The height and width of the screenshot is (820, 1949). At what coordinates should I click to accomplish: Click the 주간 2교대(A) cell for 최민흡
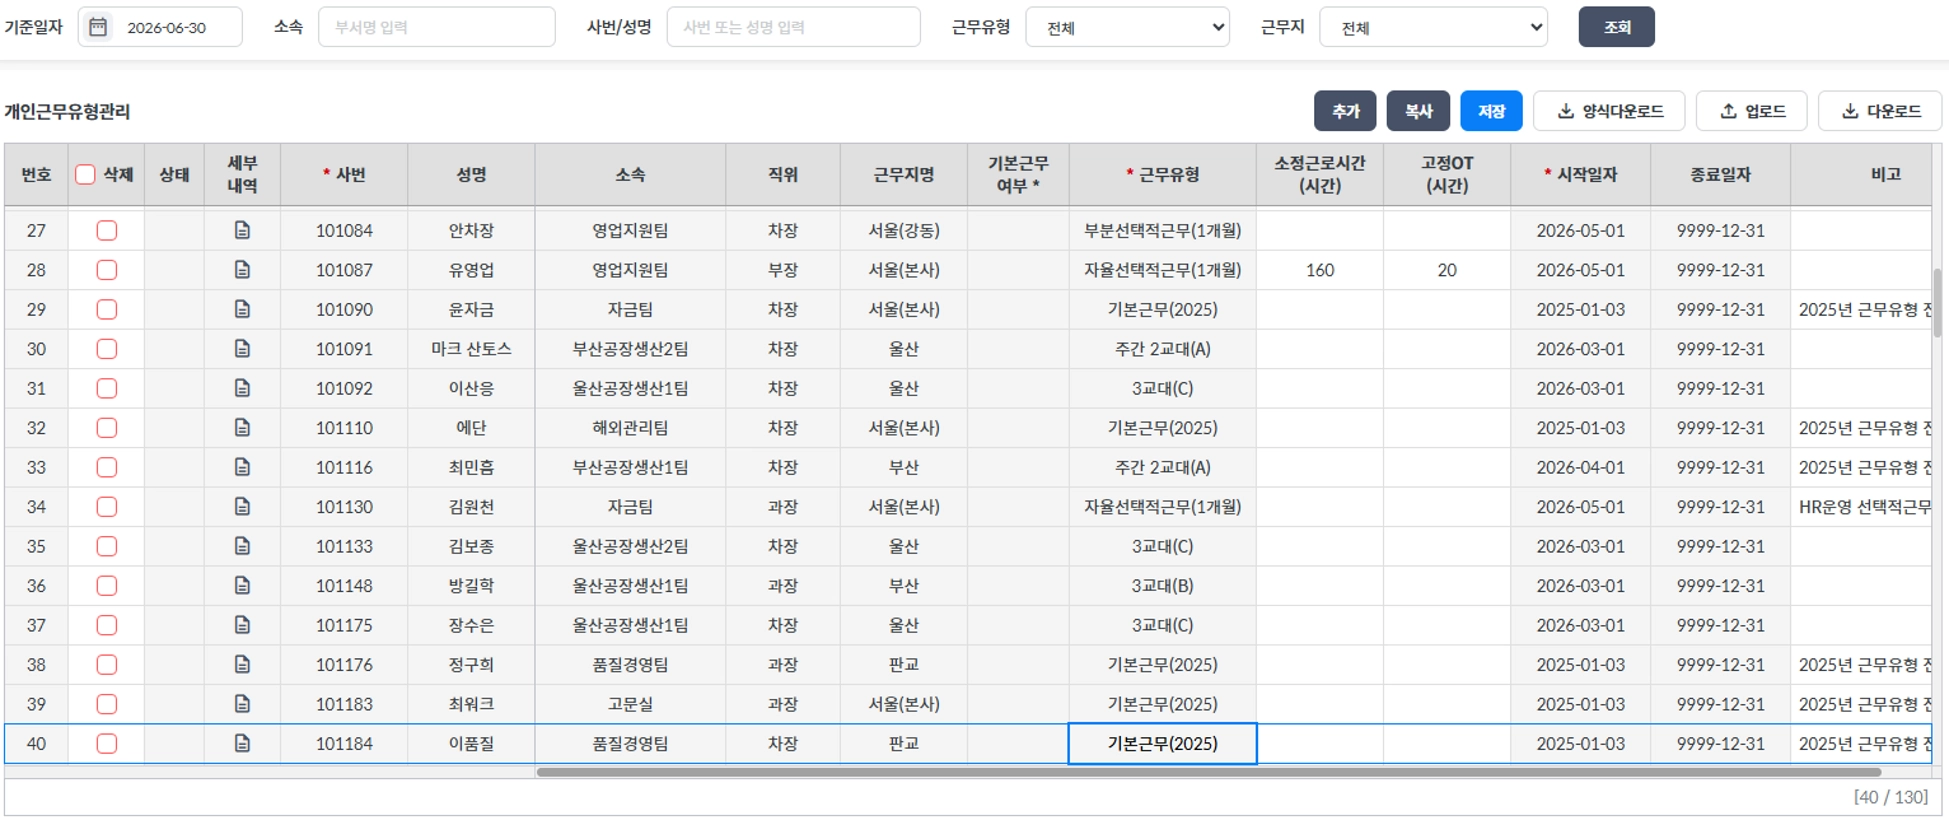1163,467
